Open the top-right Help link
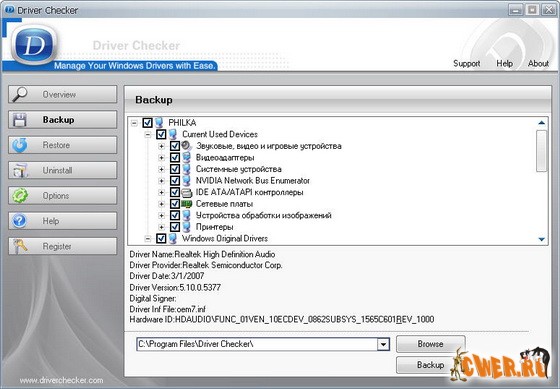Screen dimensions: 560x389 pos(504,63)
